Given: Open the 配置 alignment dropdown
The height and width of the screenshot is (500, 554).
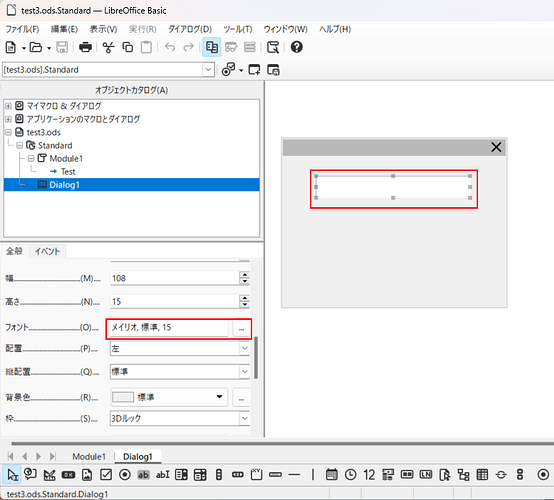Looking at the screenshot, I should (244, 349).
